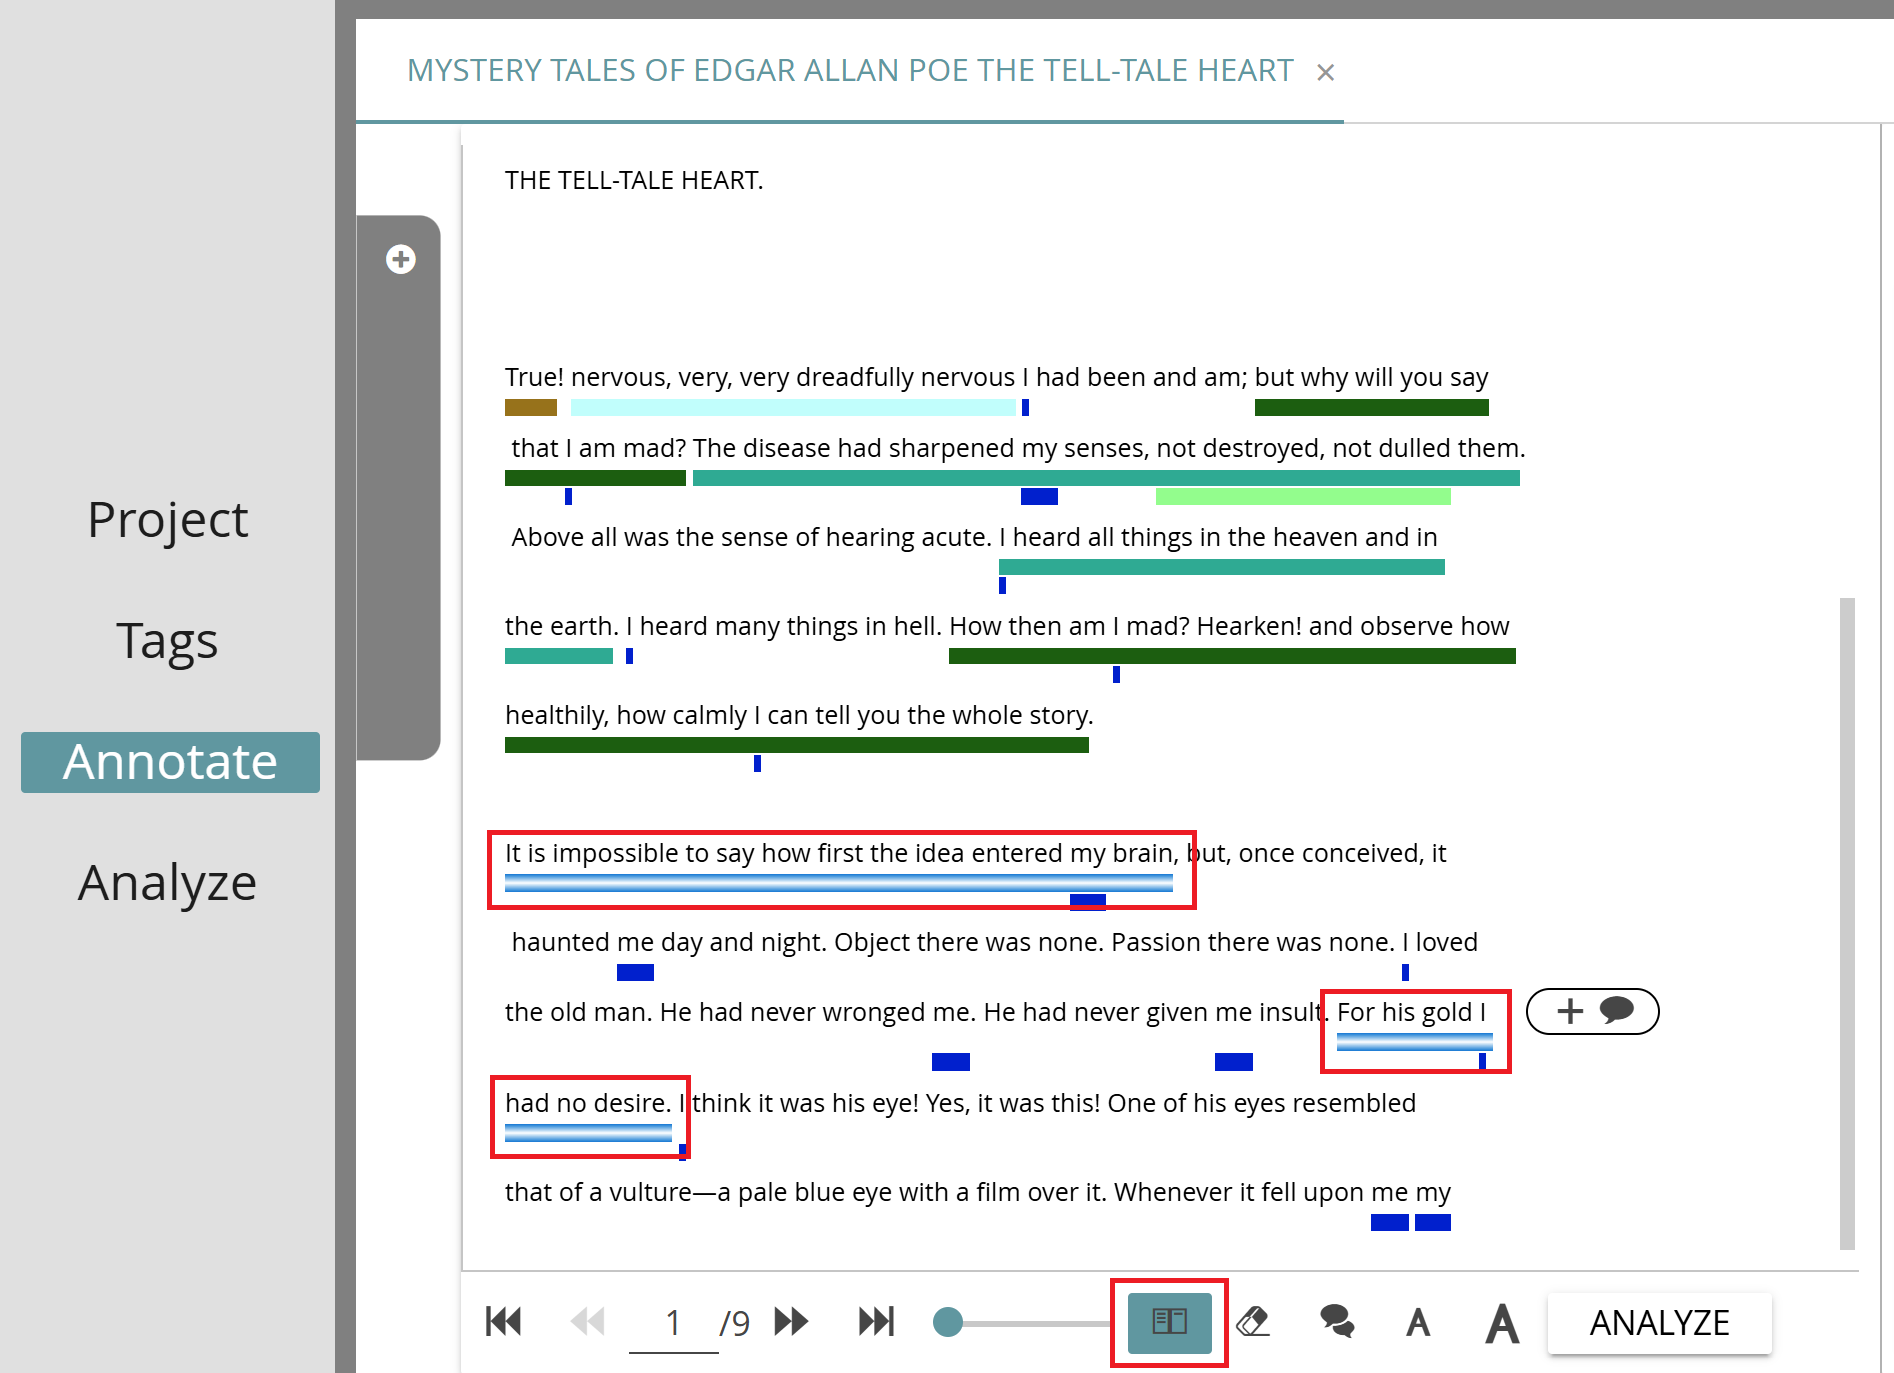Close the Tell-Tale Heart tab
This screenshot has height=1373, width=1894.
[x=1325, y=71]
